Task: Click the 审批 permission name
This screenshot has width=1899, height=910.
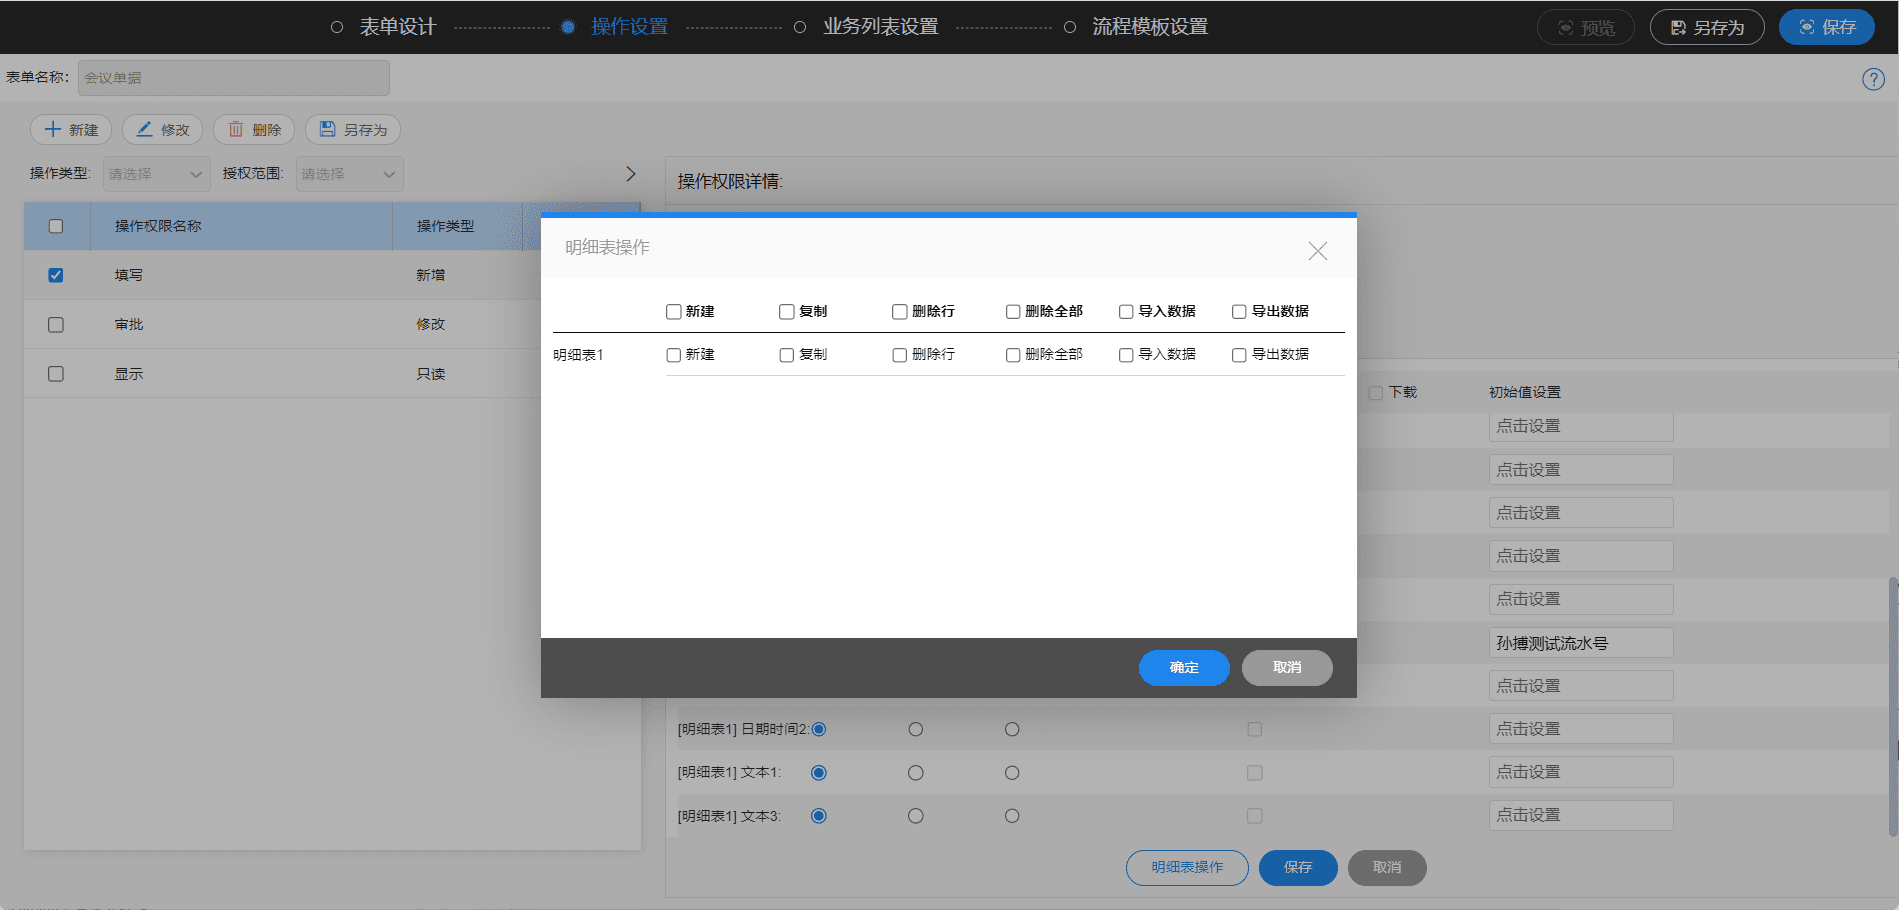Action: [129, 325]
